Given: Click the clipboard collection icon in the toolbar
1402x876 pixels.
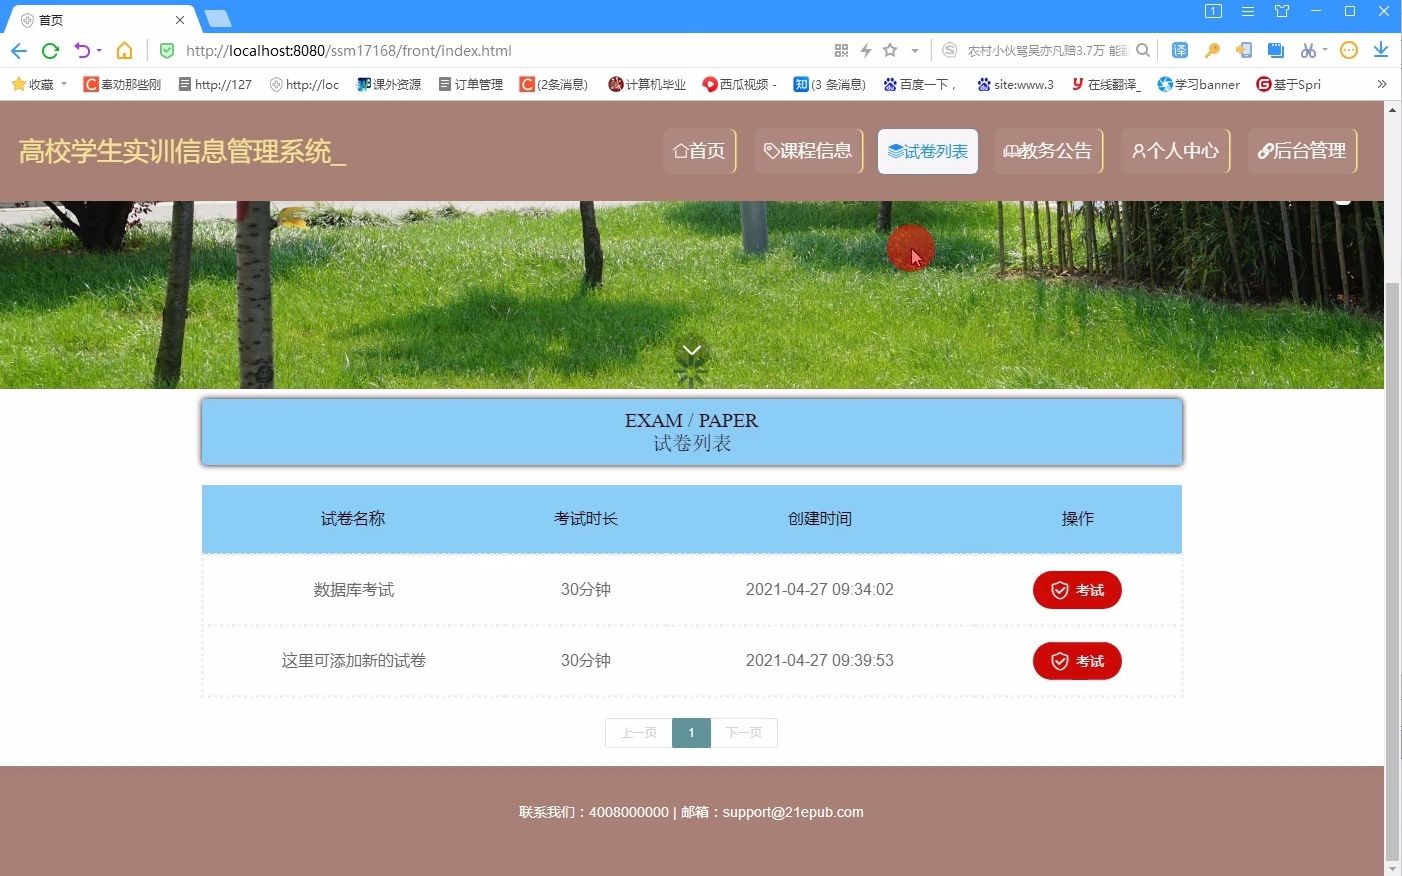Looking at the screenshot, I should [x=1276, y=50].
